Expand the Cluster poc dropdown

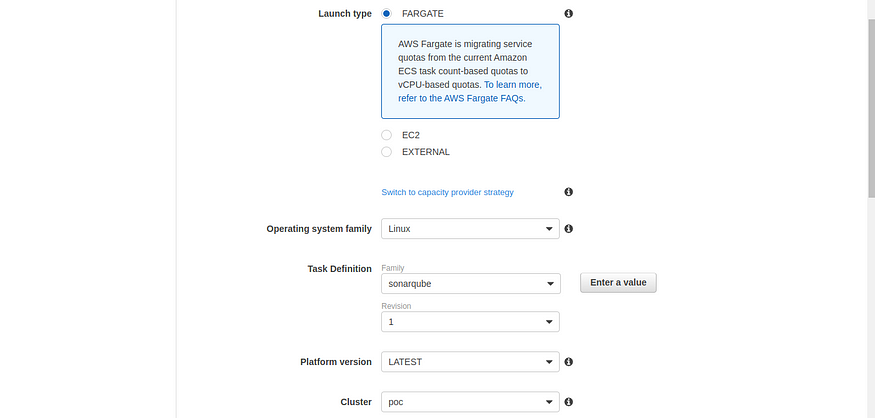click(x=470, y=402)
